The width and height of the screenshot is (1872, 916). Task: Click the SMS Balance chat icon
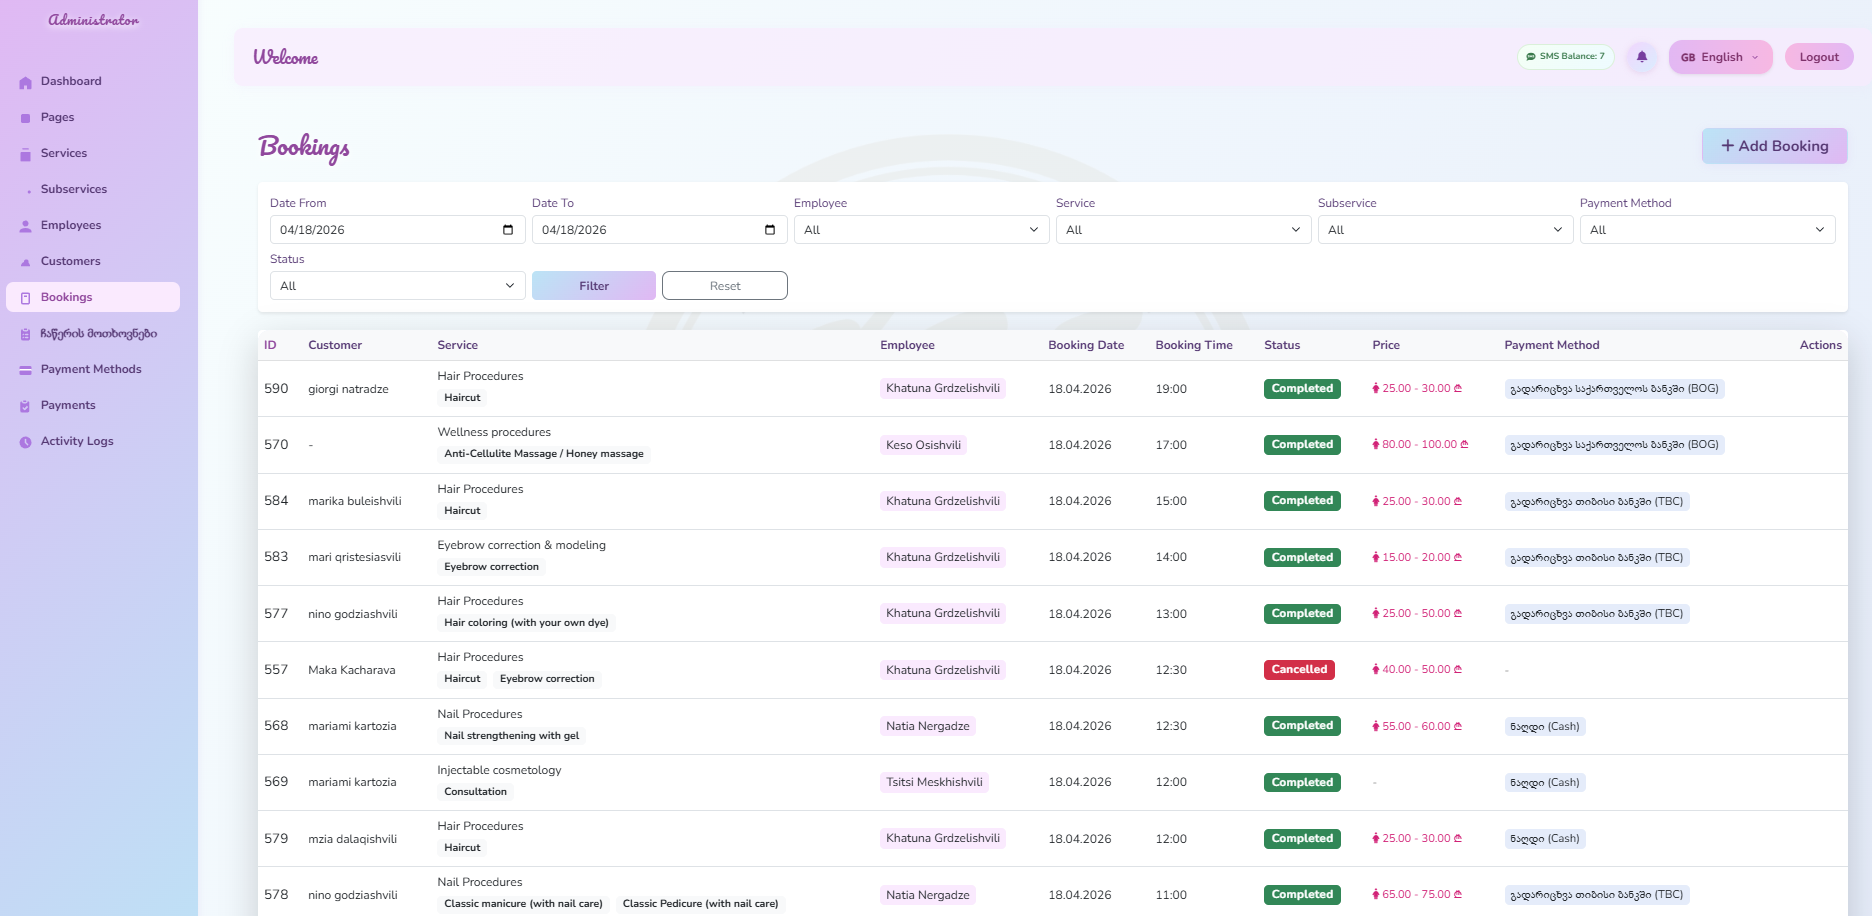pyautogui.click(x=1531, y=57)
